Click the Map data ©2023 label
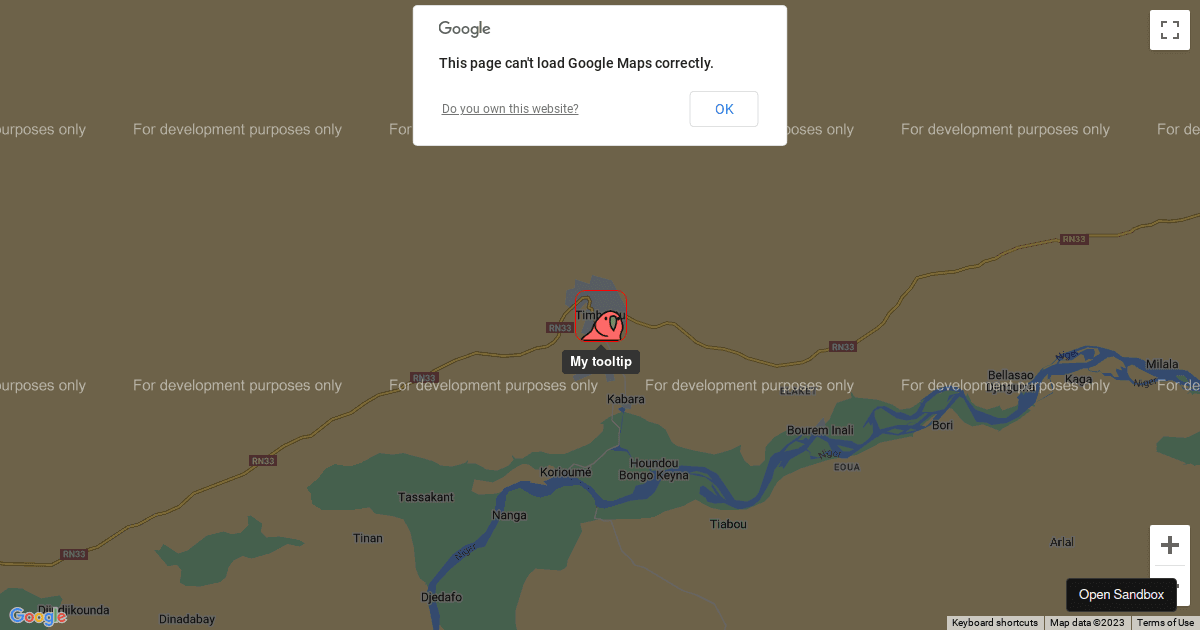The width and height of the screenshot is (1200, 630). coord(1087,623)
